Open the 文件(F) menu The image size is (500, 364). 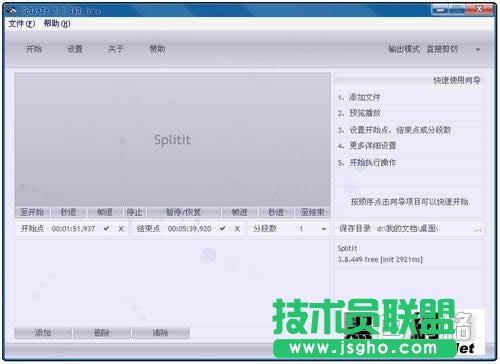[21, 24]
